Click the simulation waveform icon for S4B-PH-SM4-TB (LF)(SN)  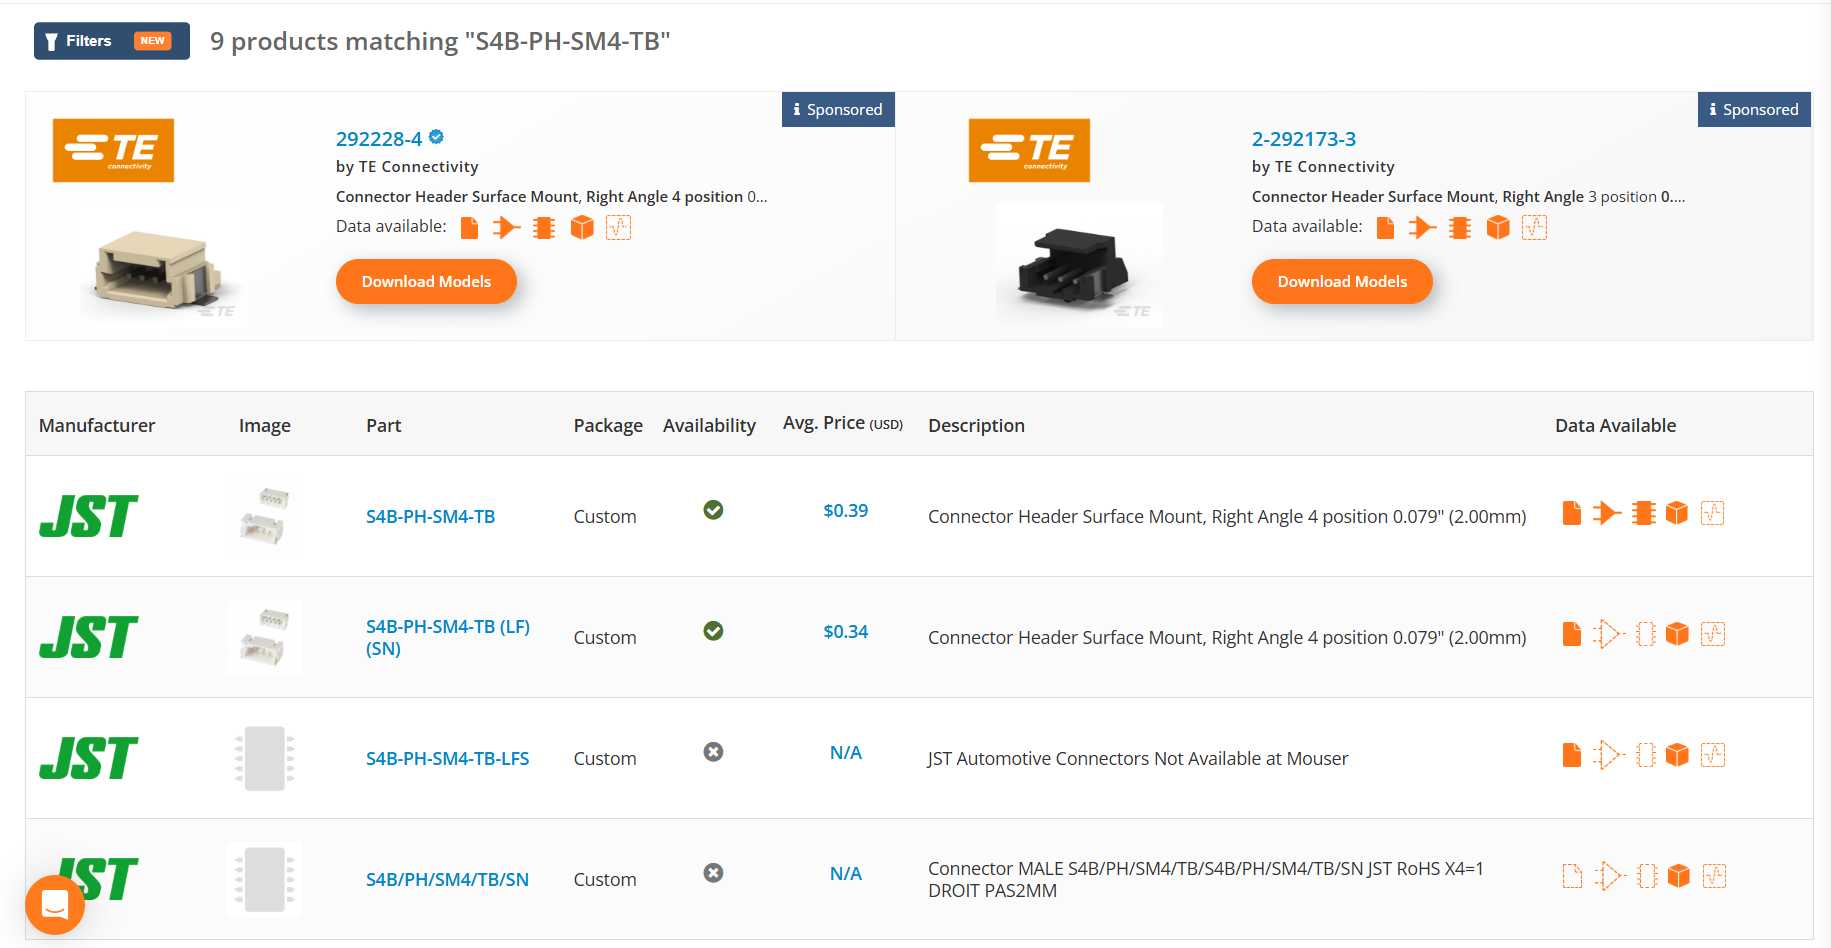[x=1712, y=634]
